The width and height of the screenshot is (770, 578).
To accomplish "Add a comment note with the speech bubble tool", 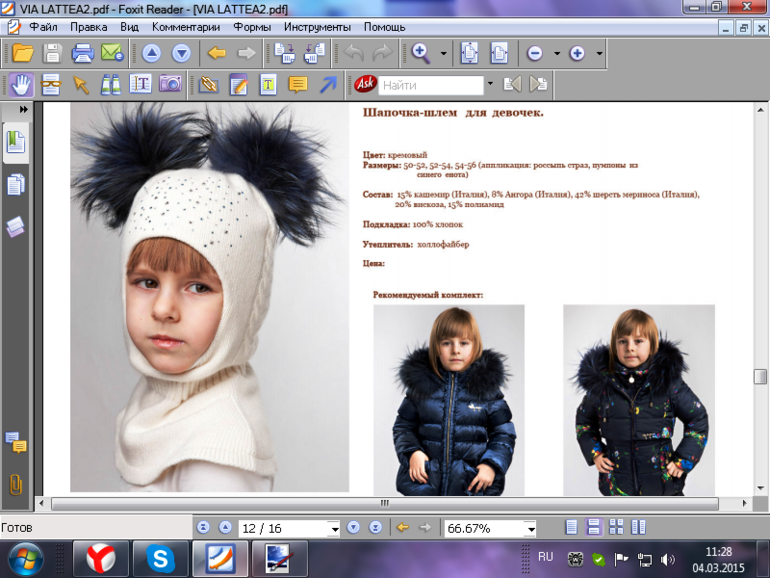I will pyautogui.click(x=297, y=85).
